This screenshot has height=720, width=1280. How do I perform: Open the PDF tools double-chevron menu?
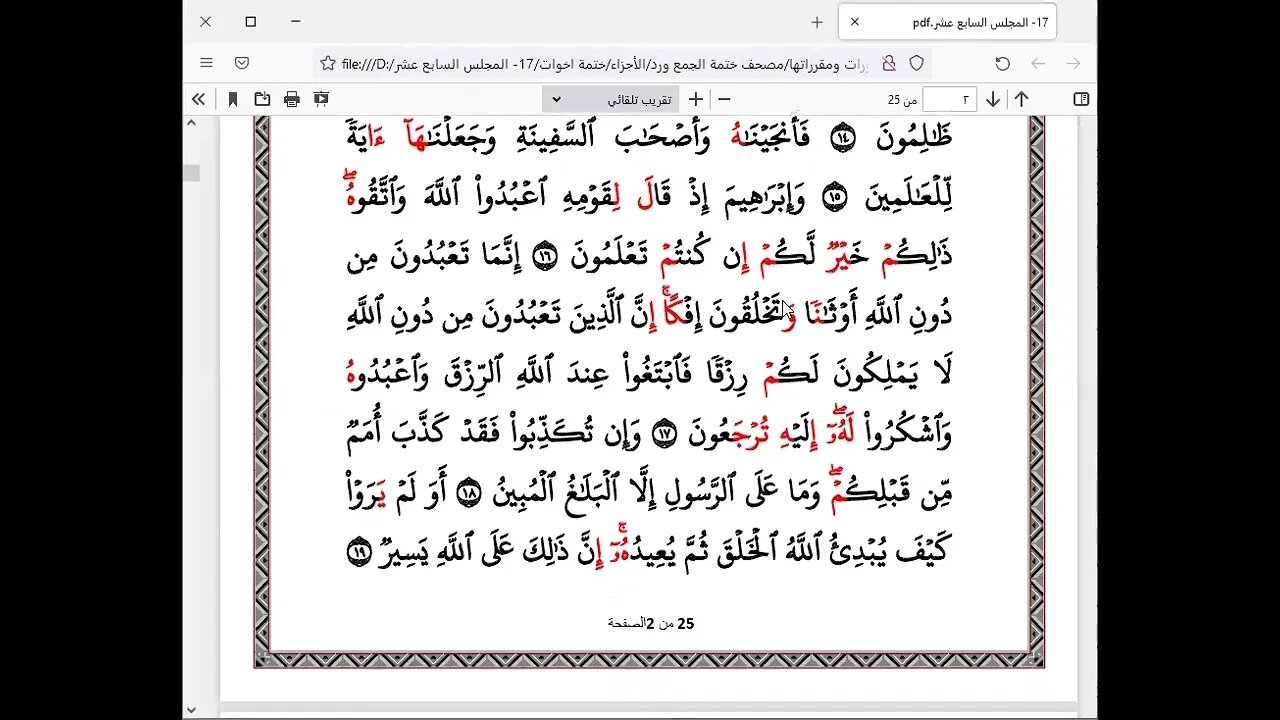click(x=199, y=99)
